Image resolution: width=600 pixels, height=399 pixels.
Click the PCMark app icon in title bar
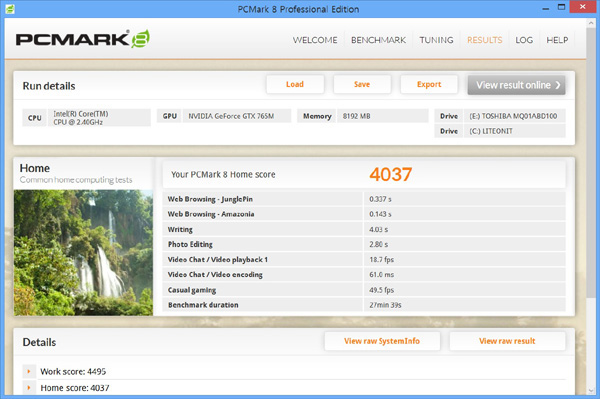click(10, 8)
